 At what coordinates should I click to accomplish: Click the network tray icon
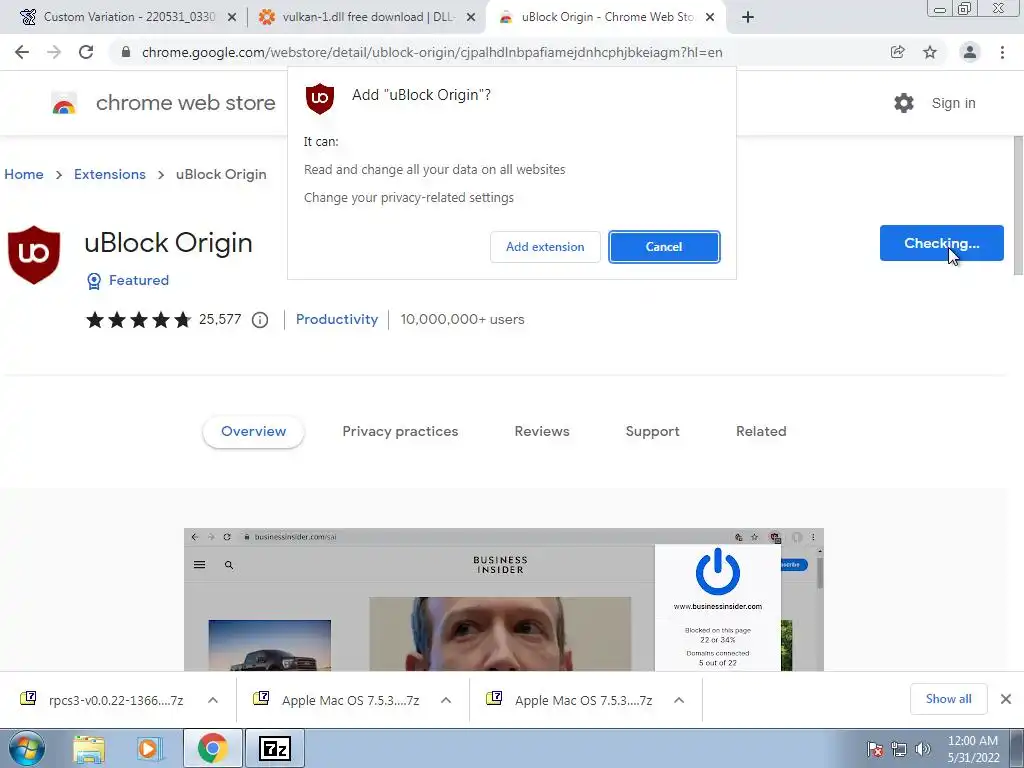(899, 749)
